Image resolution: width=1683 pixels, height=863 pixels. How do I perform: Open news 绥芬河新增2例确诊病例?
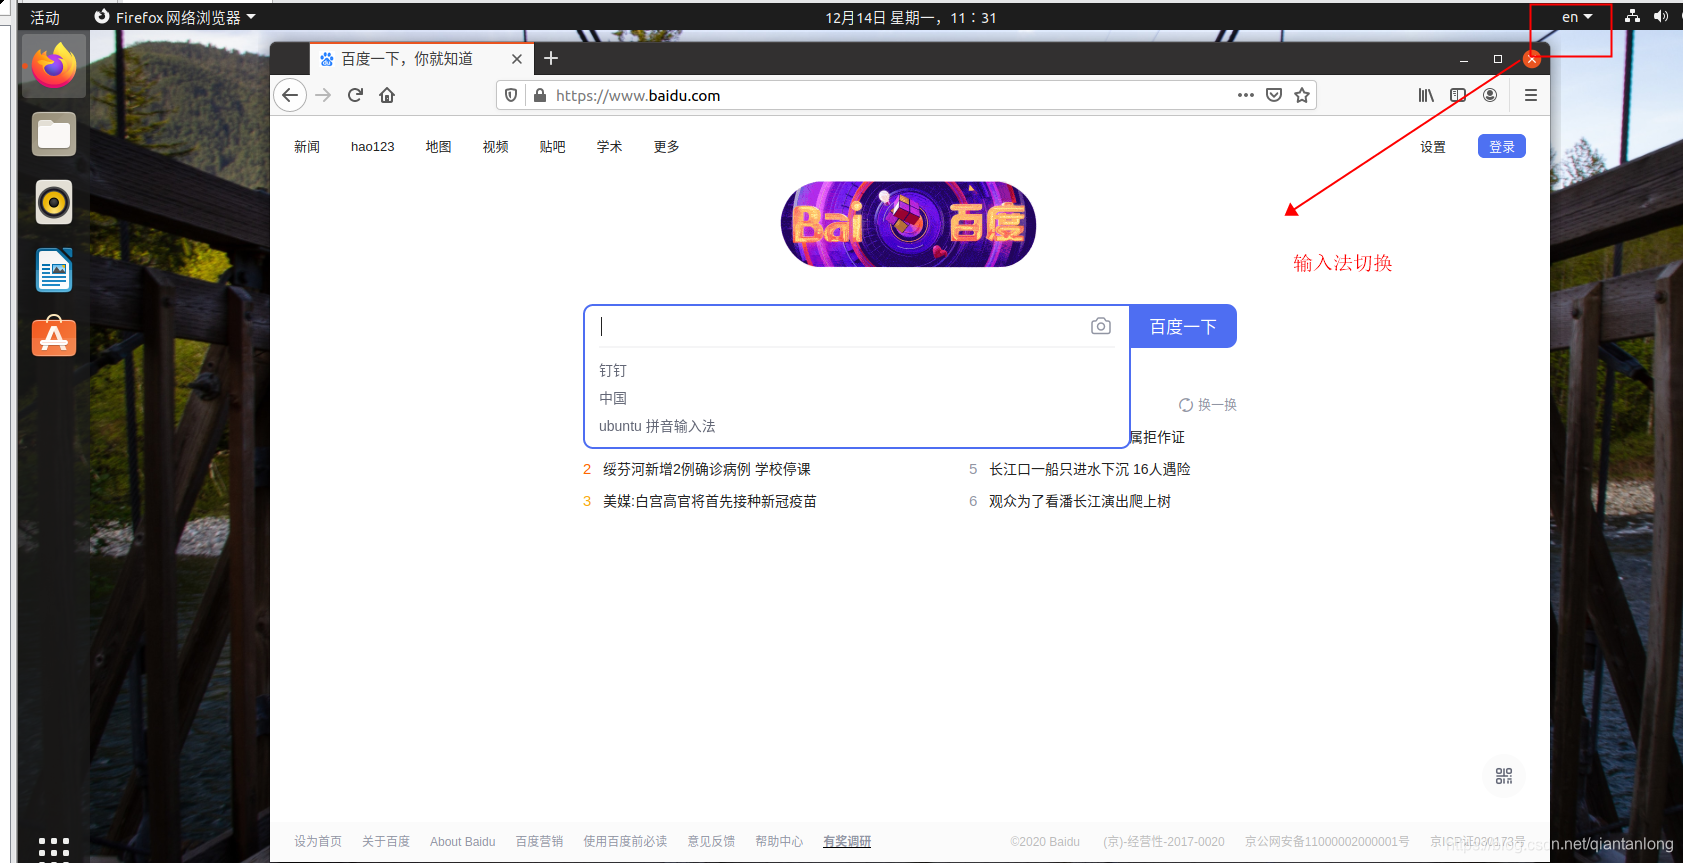(x=706, y=469)
